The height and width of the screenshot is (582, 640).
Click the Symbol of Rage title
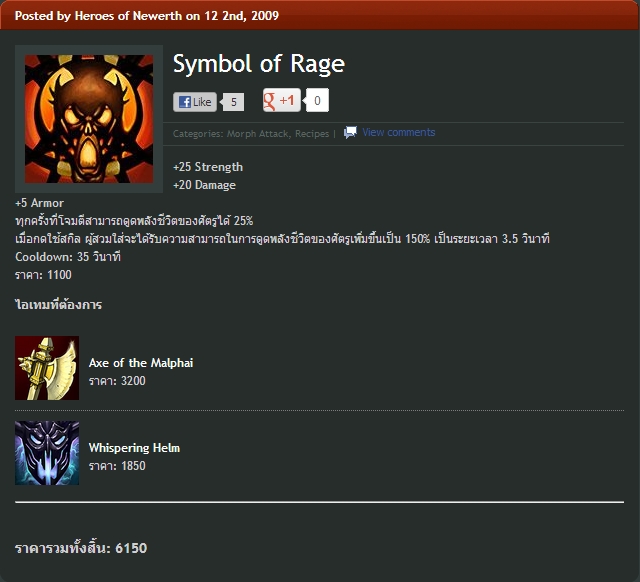tap(259, 64)
